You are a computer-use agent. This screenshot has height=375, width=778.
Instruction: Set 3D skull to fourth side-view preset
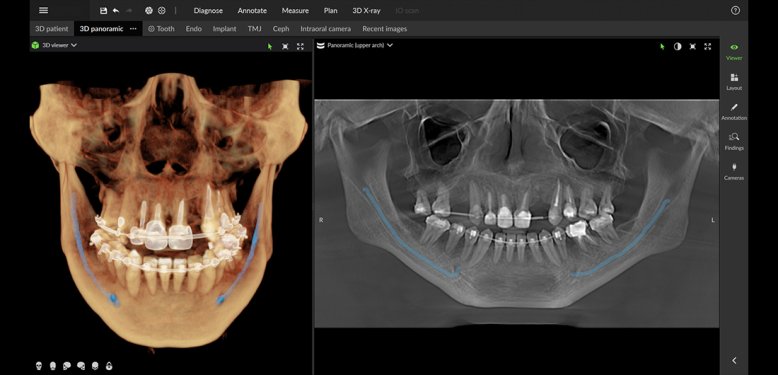pos(81,366)
